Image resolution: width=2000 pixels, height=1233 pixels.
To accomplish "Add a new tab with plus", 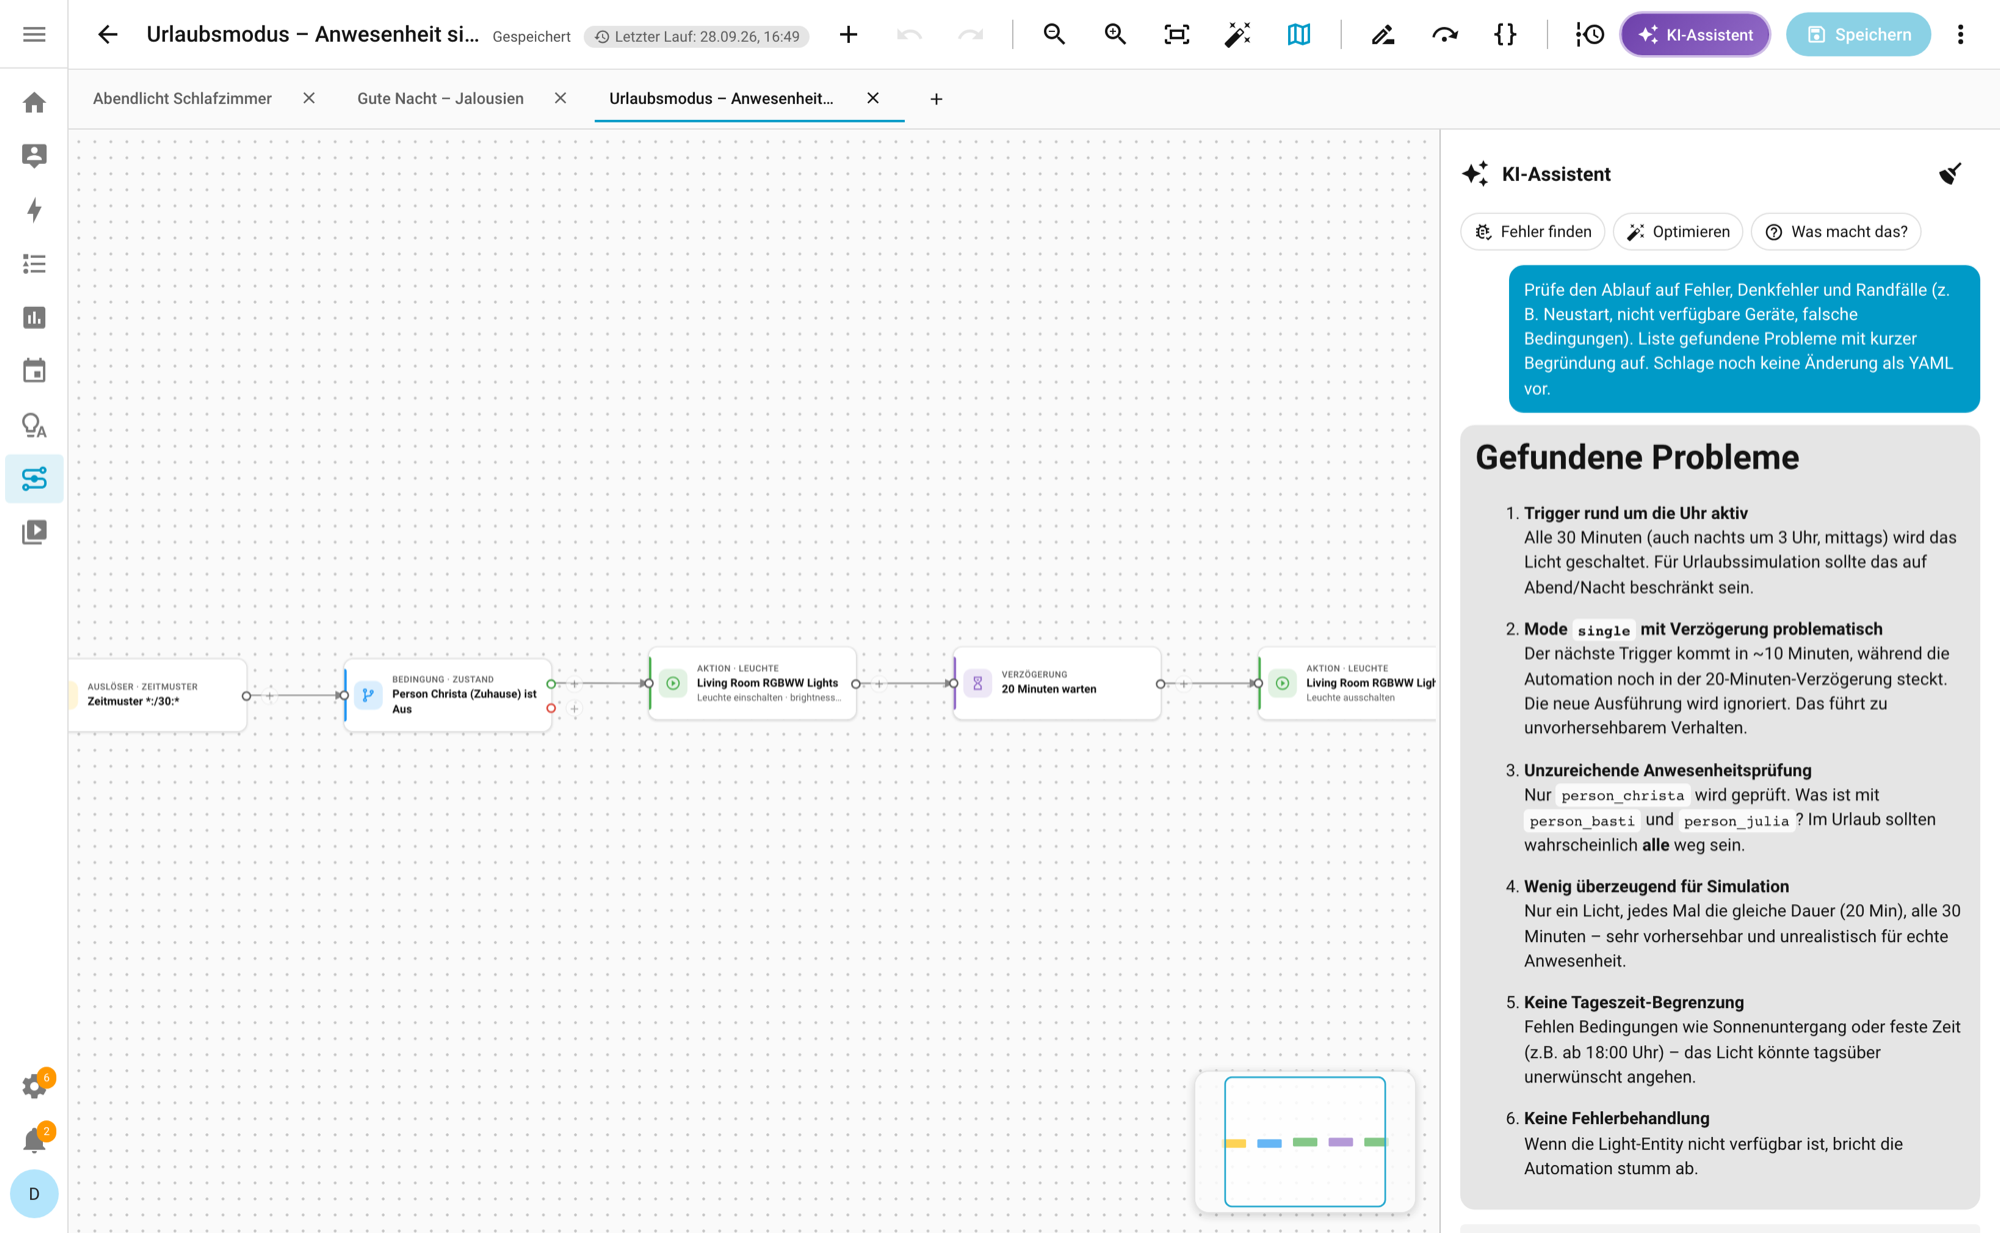I will (x=936, y=99).
